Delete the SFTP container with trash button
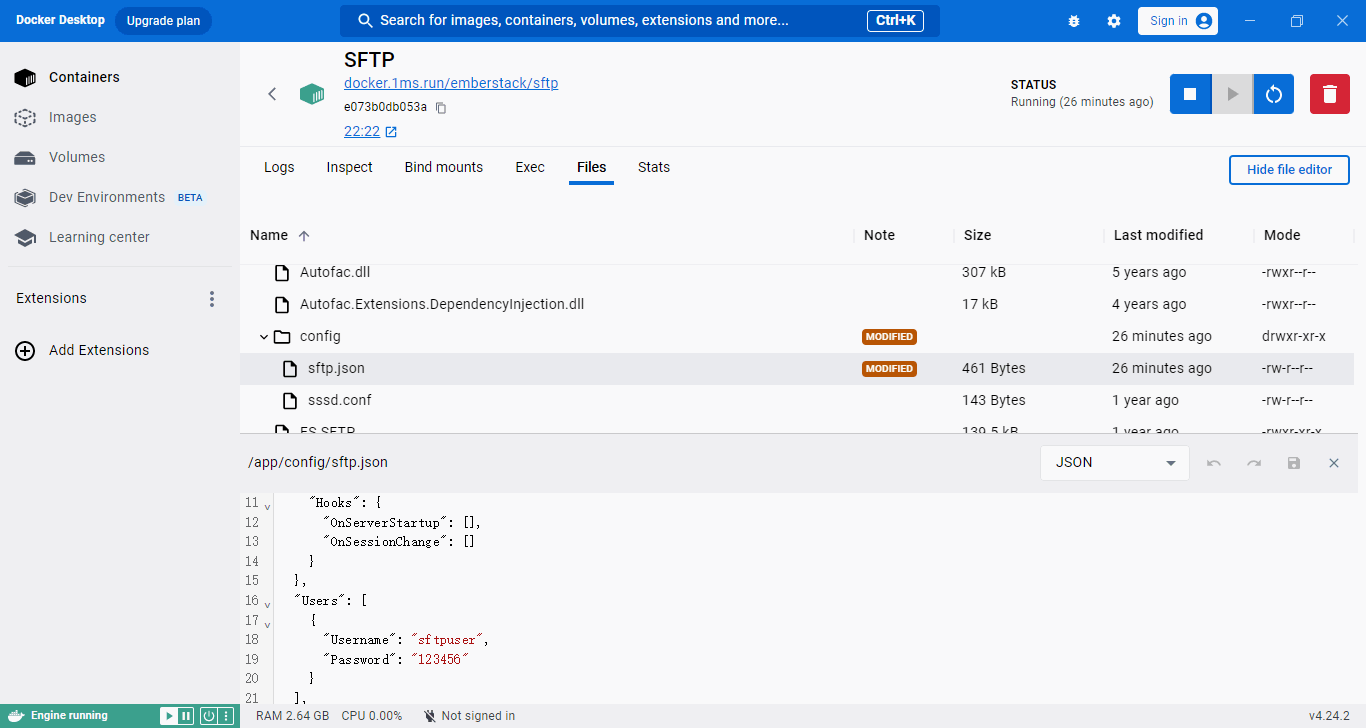The width and height of the screenshot is (1366, 728). coord(1329,94)
